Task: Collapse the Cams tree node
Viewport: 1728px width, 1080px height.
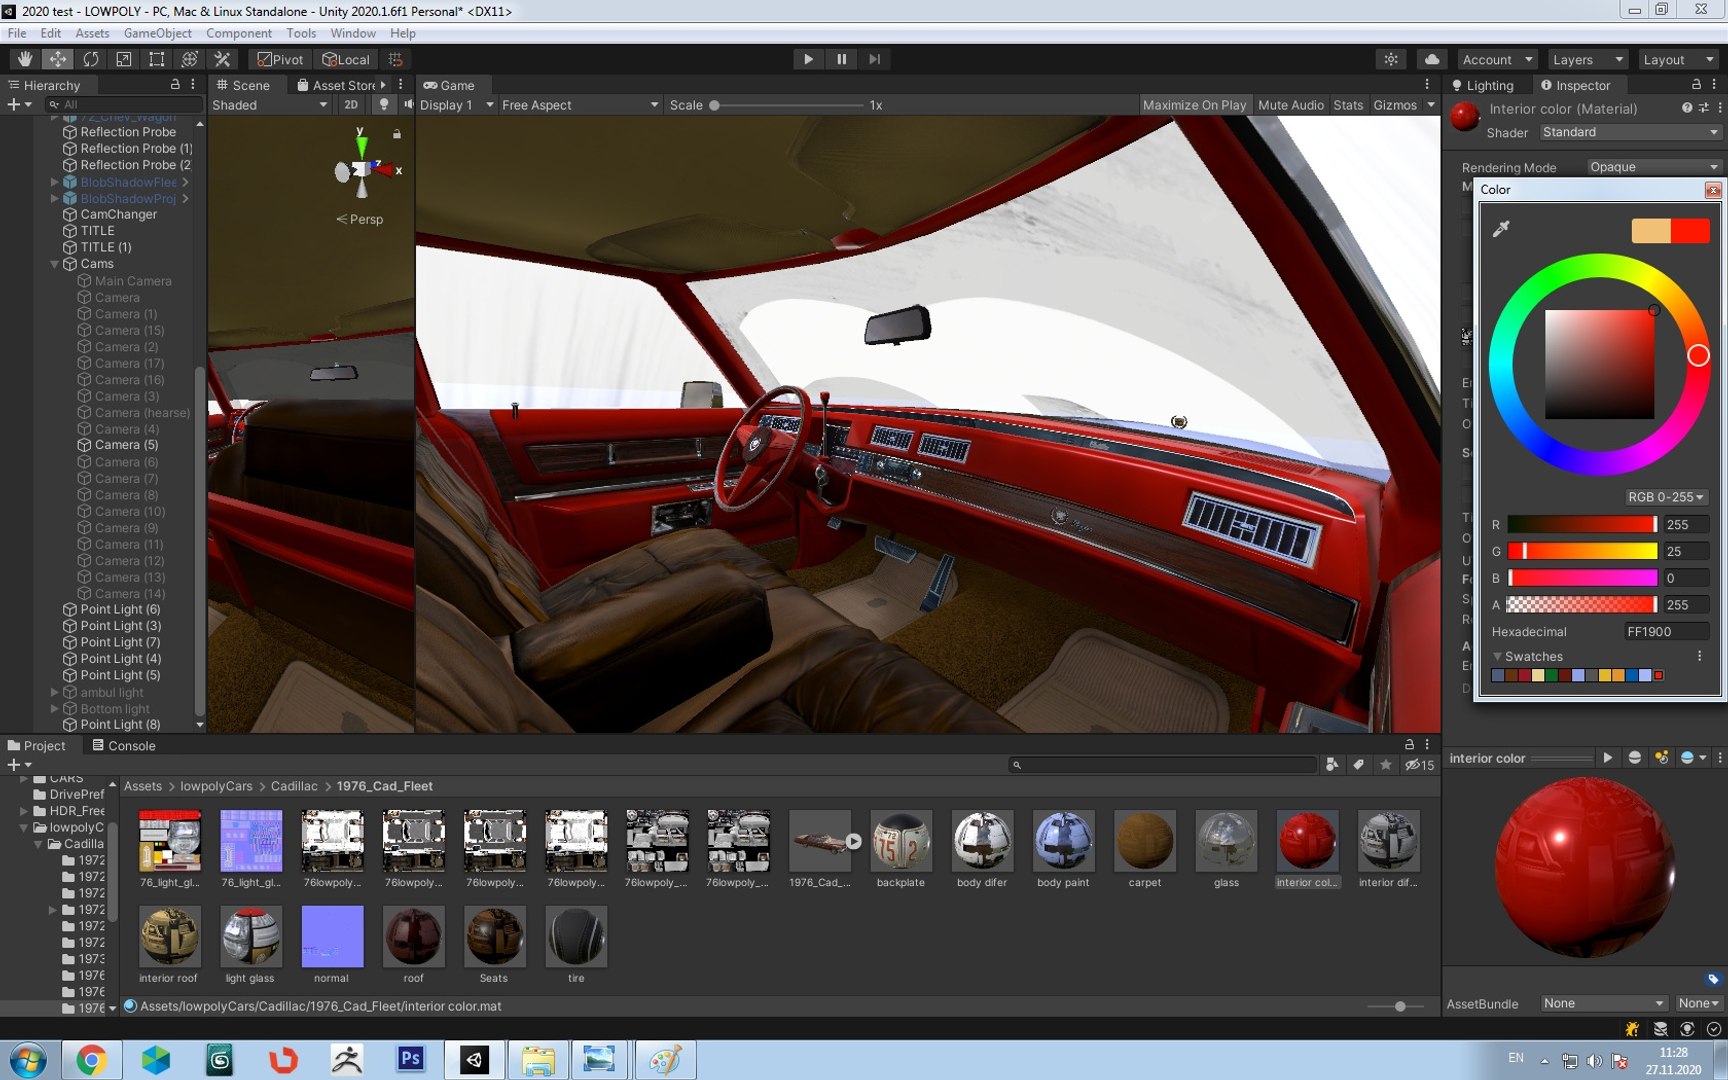Action: point(54,264)
